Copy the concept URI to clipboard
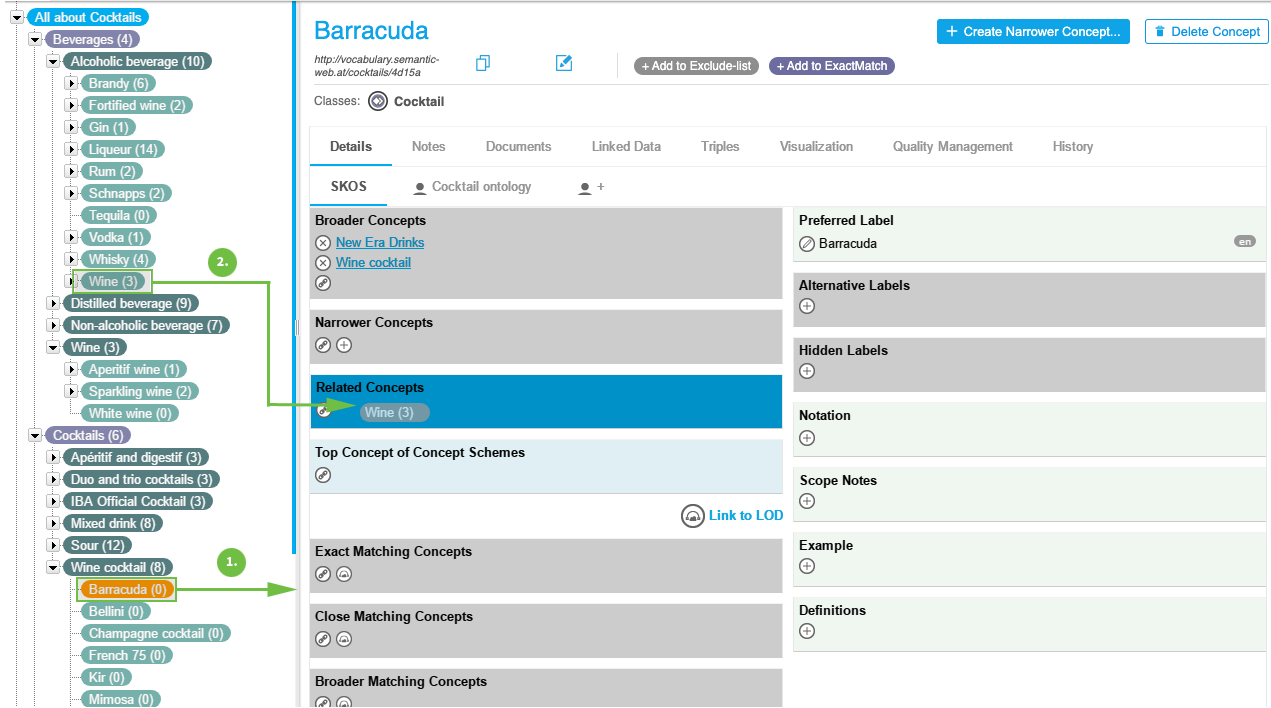Screen dimensions: 1271x708 coord(483,64)
